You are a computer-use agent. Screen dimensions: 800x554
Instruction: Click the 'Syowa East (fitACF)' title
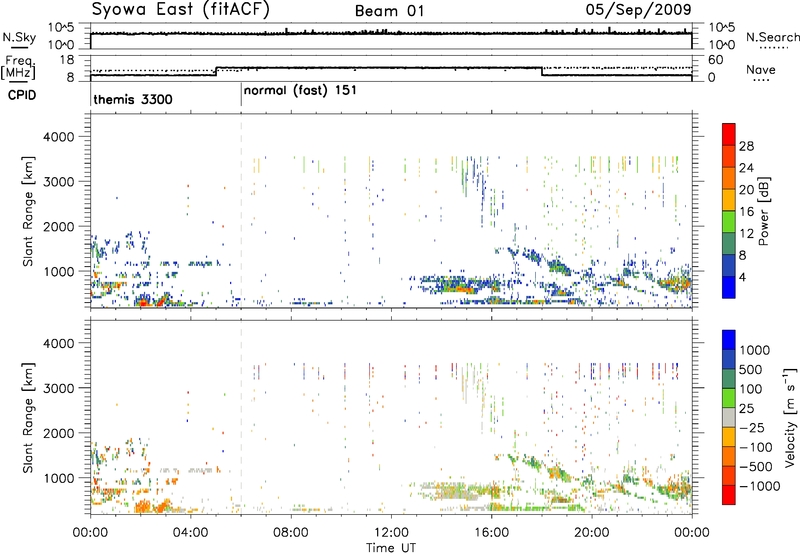(181, 10)
